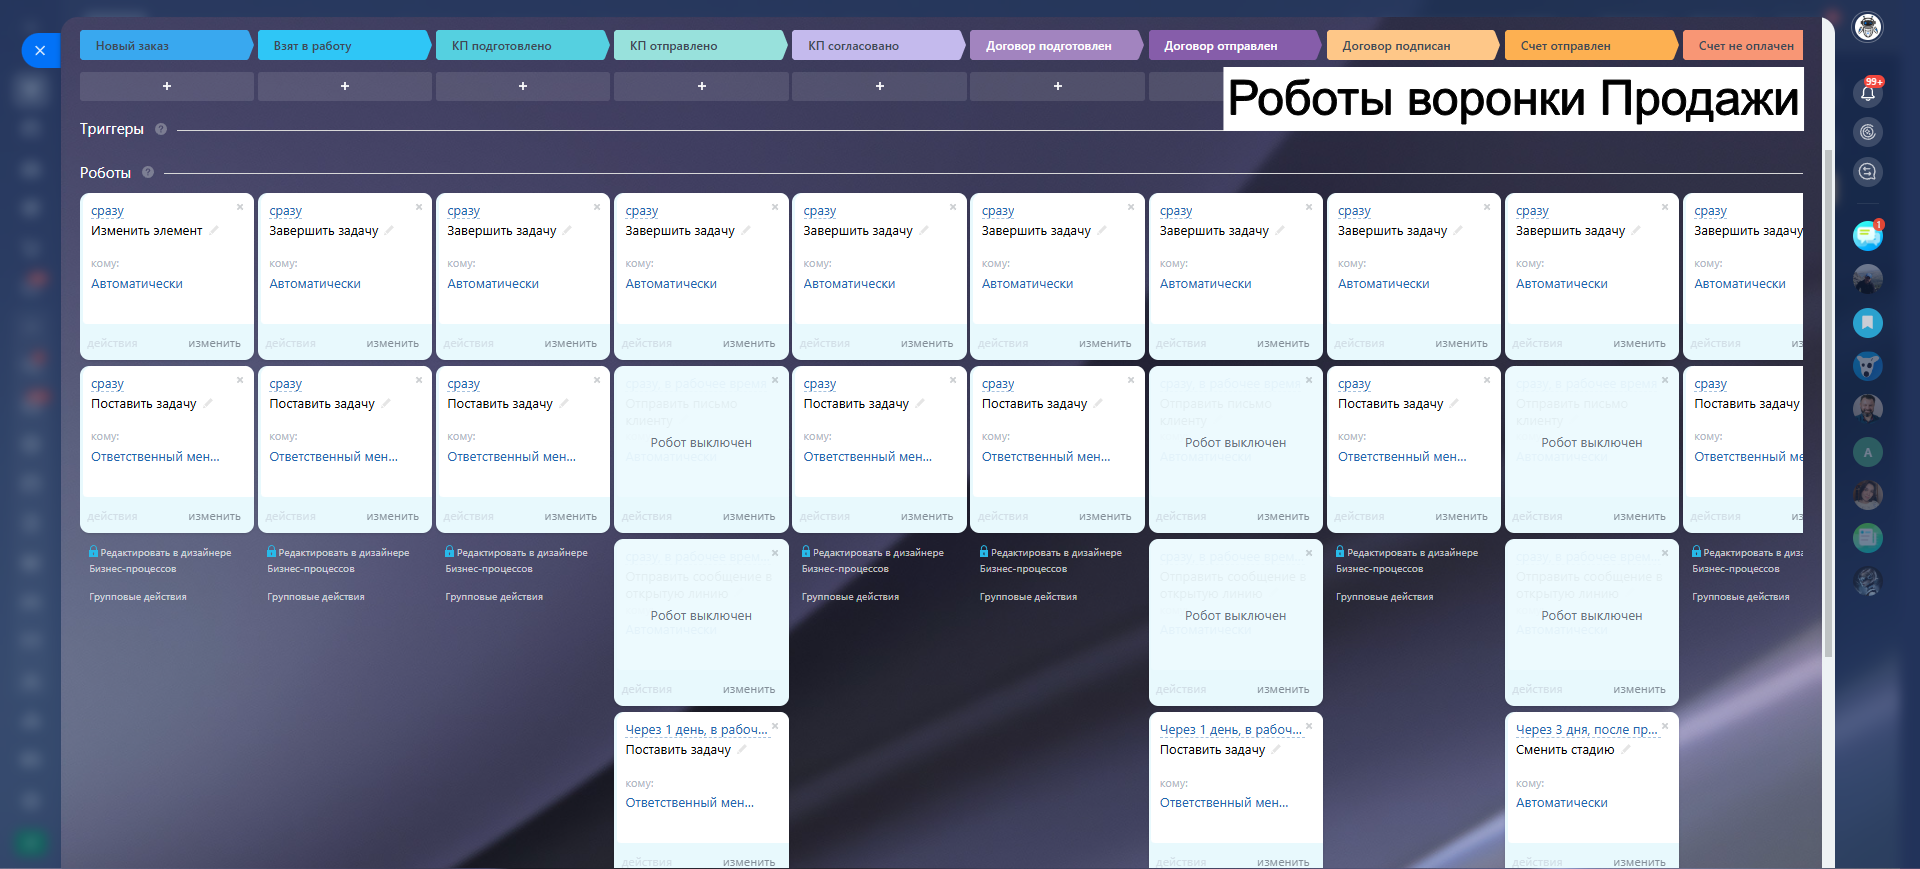
Task: Delete the Сменить стадию robot
Action: coord(1665,726)
